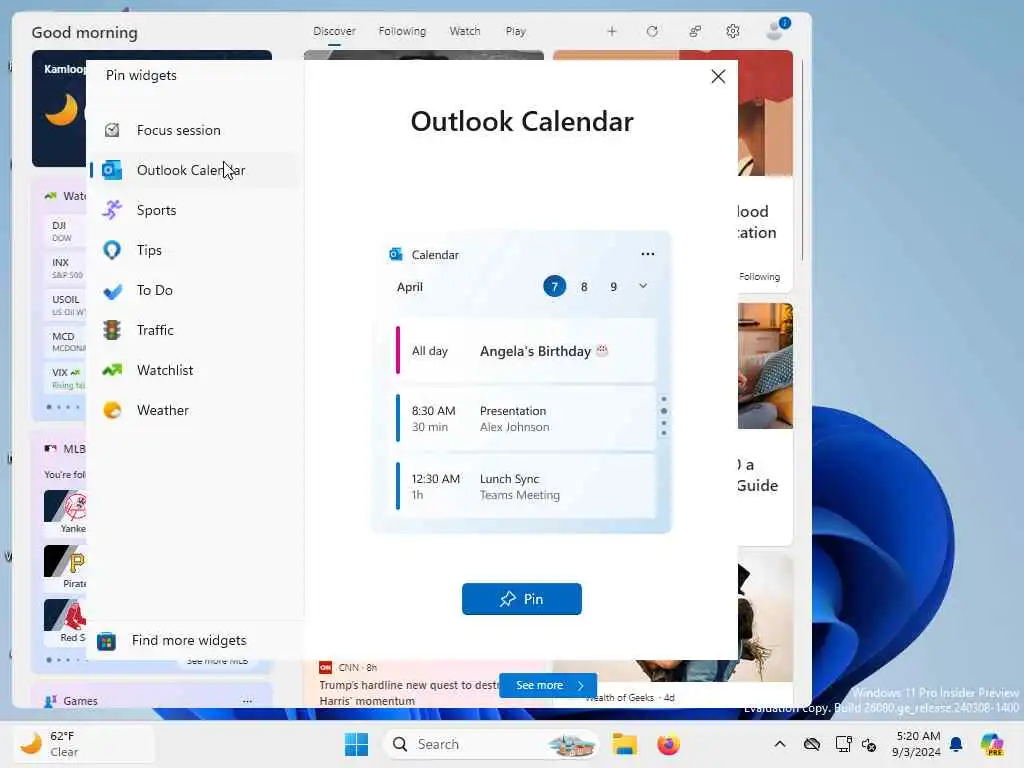The height and width of the screenshot is (768, 1024).
Task: Select day 8 in calendar preview
Action: pyautogui.click(x=584, y=287)
